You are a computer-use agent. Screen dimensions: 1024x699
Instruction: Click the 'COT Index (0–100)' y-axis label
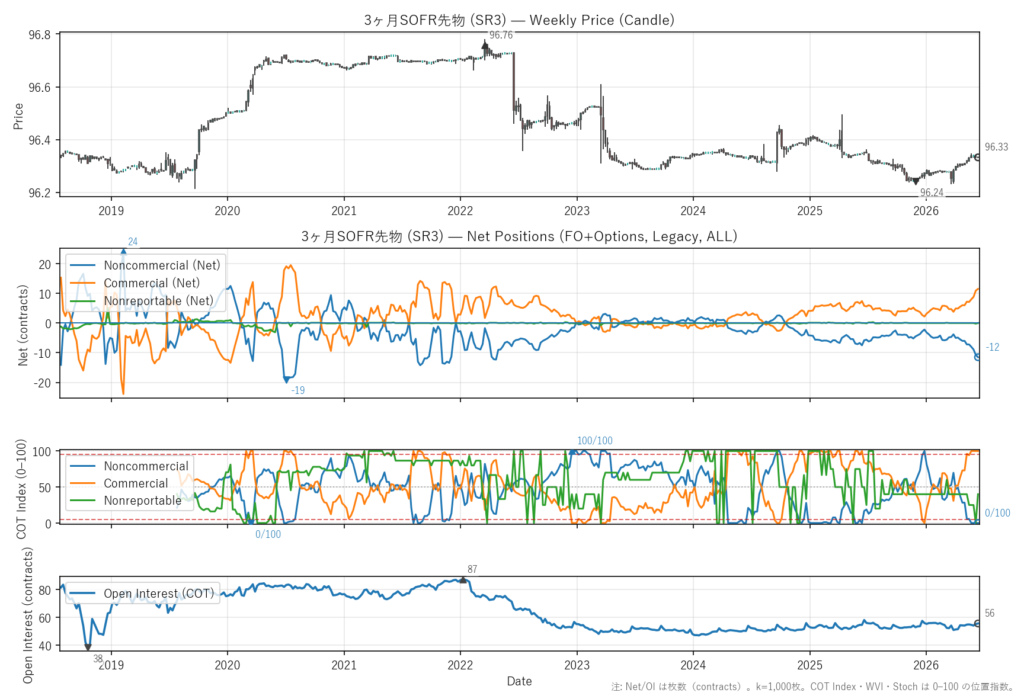point(22,489)
